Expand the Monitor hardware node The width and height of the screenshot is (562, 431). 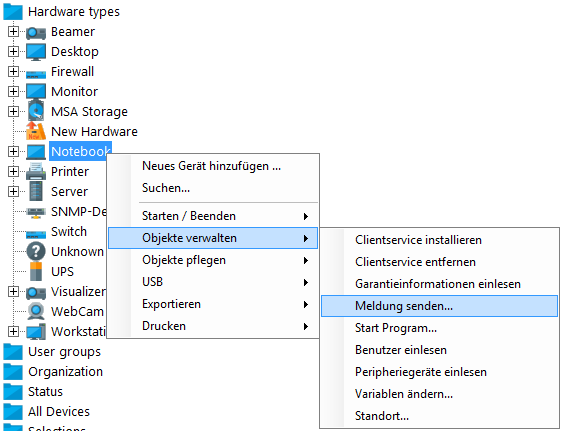pos(13,92)
